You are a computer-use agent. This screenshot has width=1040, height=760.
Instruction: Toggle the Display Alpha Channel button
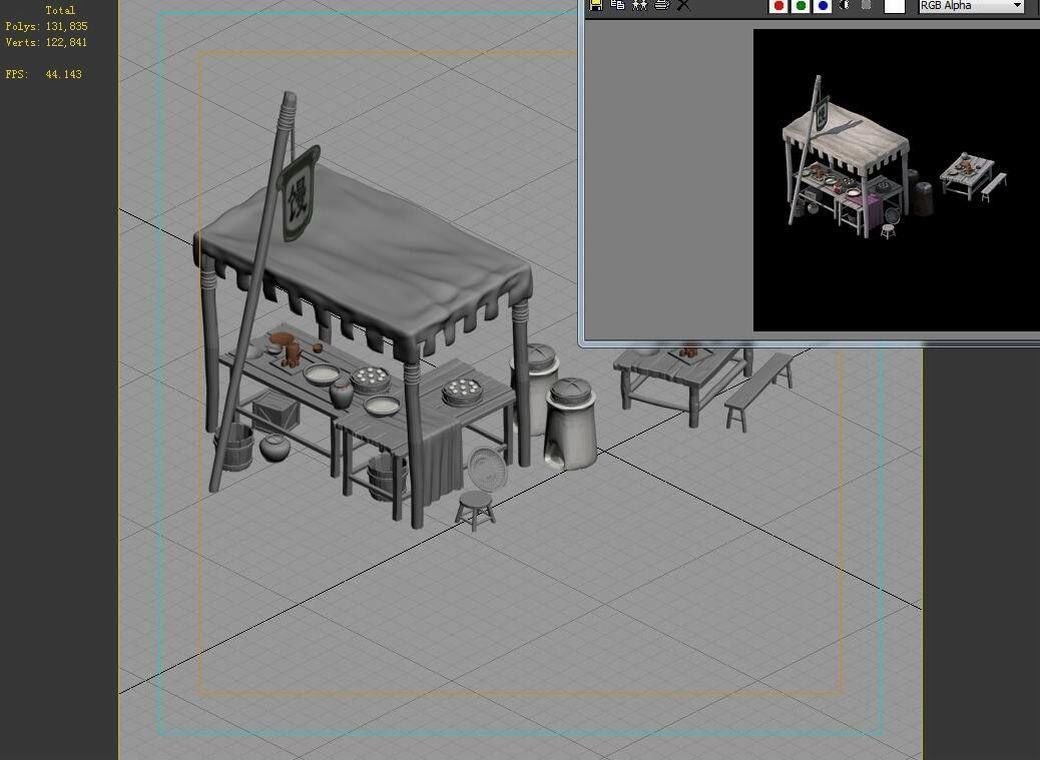click(845, 5)
